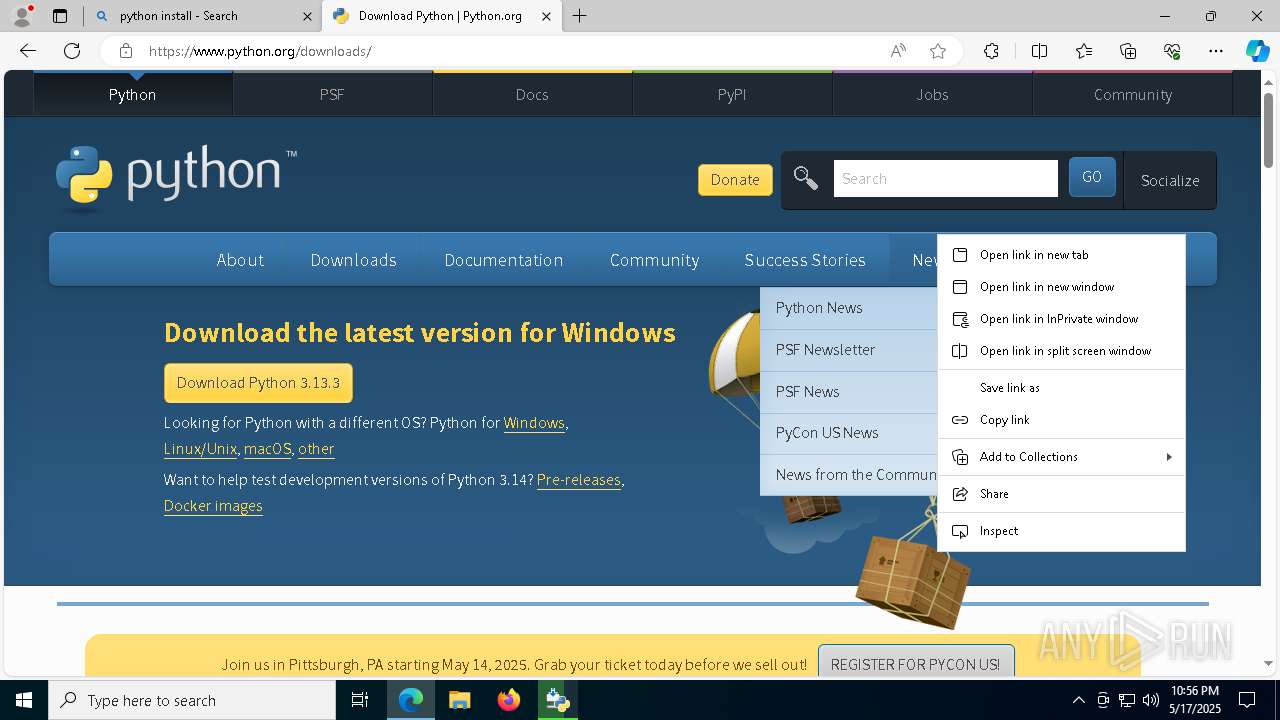The width and height of the screenshot is (1280, 720).
Task: Open the Windows Start menu
Action: [x=24, y=700]
